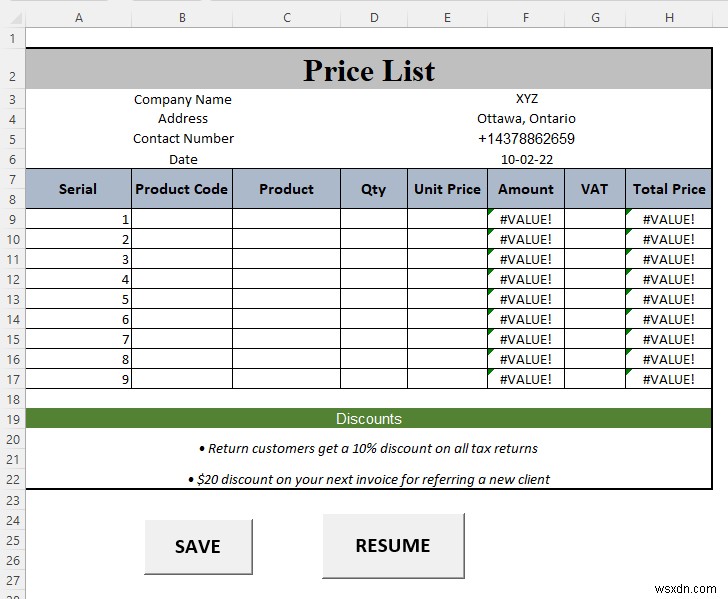Select column C header
The height and width of the screenshot is (599, 728).
[286, 18]
